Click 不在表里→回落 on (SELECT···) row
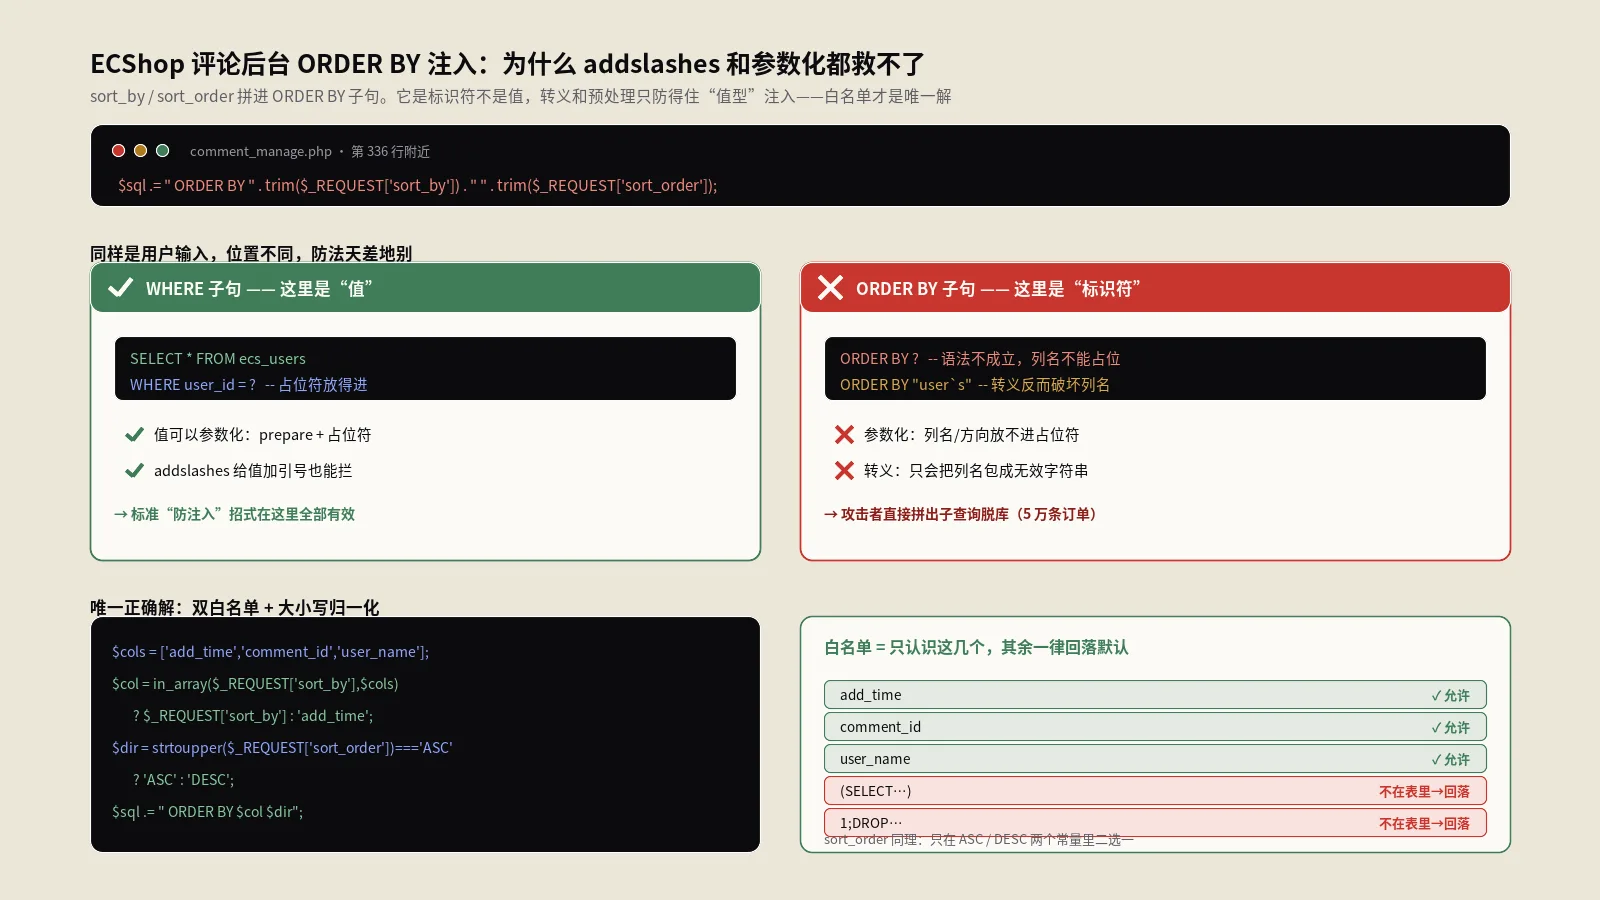The height and width of the screenshot is (900, 1600). (x=1424, y=791)
